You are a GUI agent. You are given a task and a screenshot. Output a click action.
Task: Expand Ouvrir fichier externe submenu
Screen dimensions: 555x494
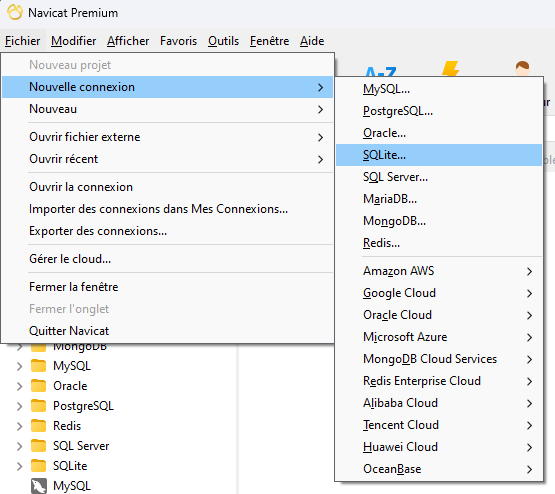[x=167, y=137]
